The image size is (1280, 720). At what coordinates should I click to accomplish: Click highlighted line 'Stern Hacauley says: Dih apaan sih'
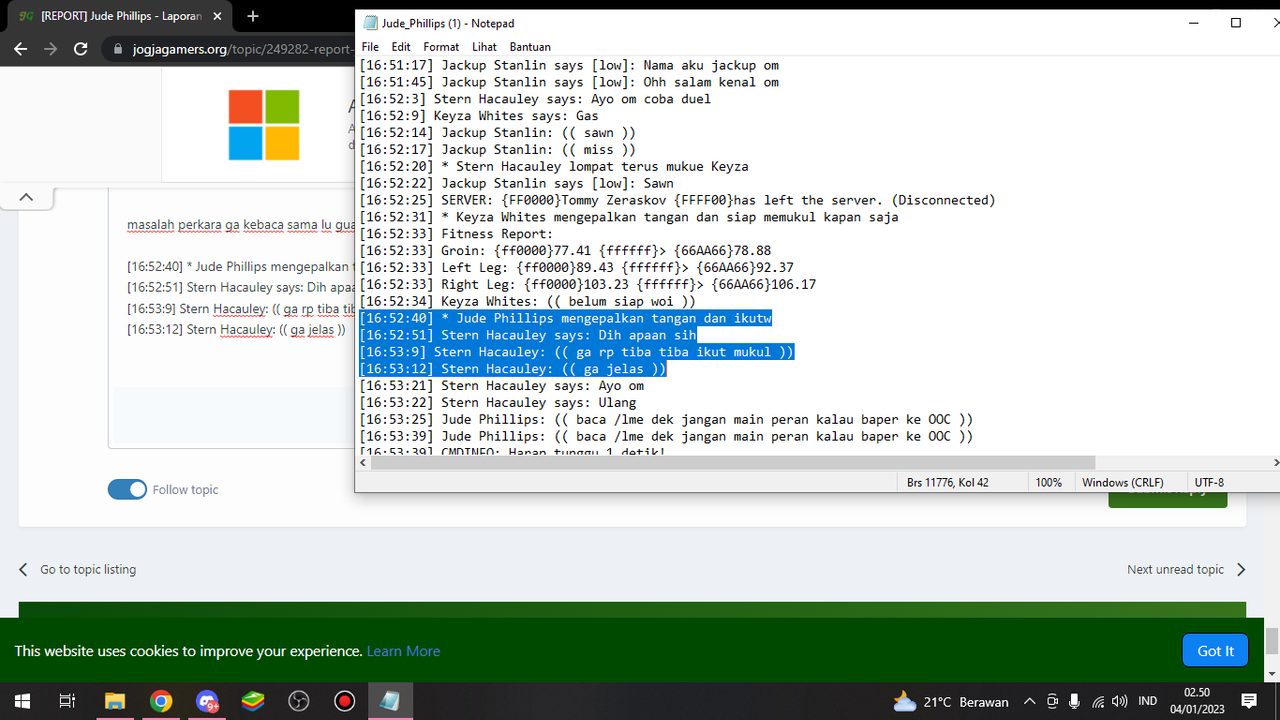(528, 335)
